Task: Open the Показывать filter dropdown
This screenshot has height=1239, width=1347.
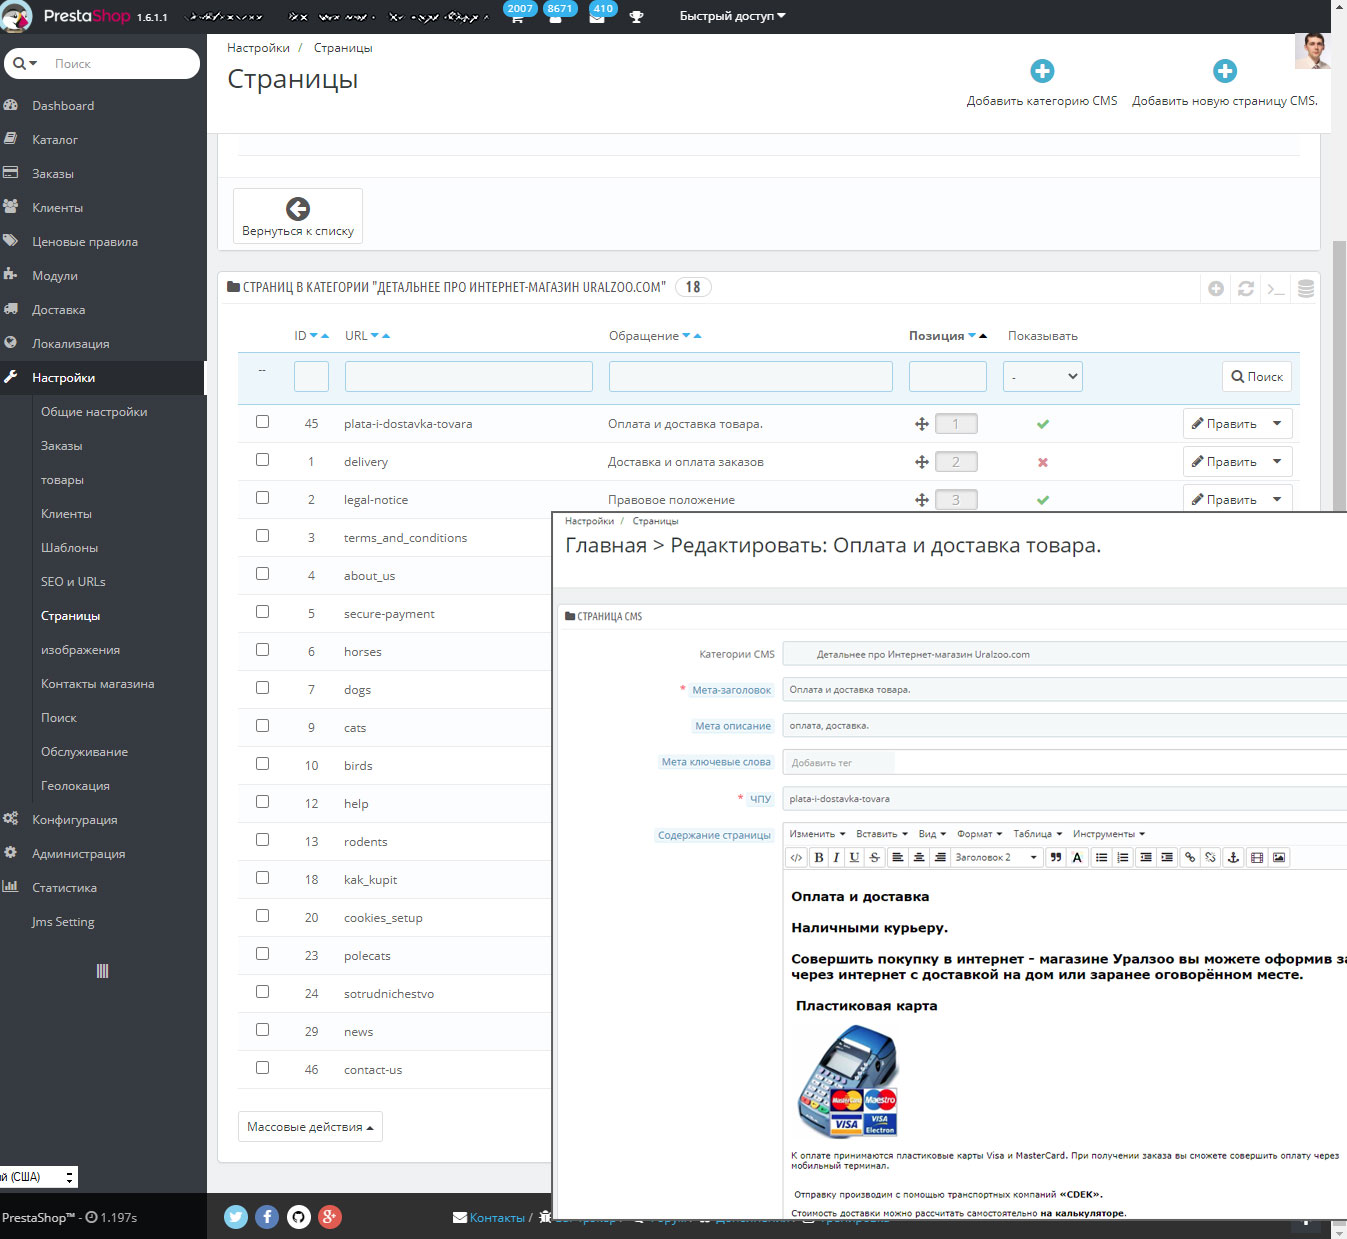Action: (1043, 377)
